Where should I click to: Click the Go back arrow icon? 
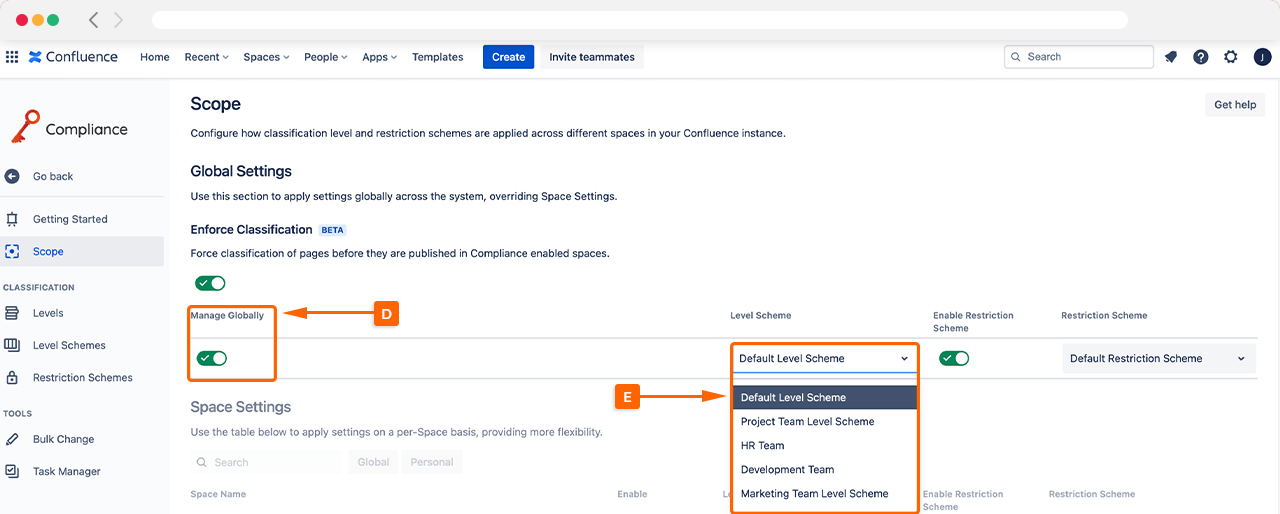pos(12,176)
